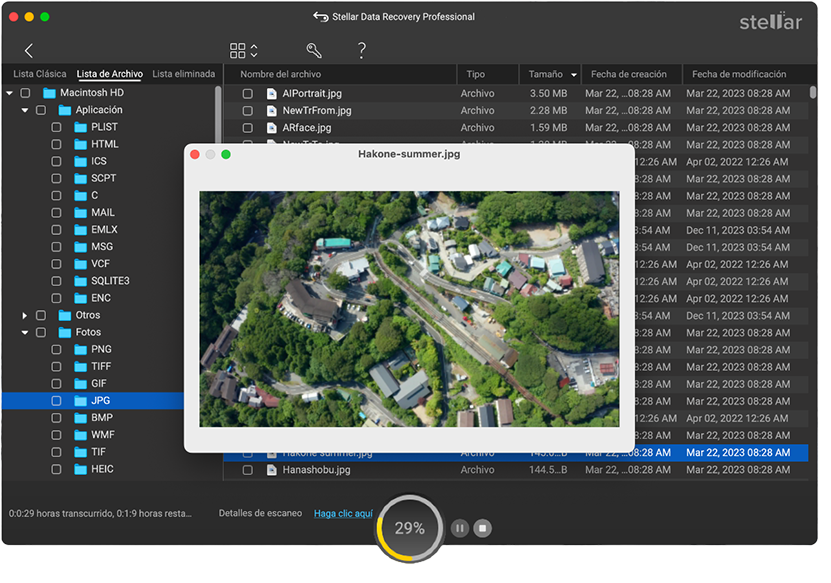
Task: Click the 29% circular progress indicator
Action: pos(410,528)
